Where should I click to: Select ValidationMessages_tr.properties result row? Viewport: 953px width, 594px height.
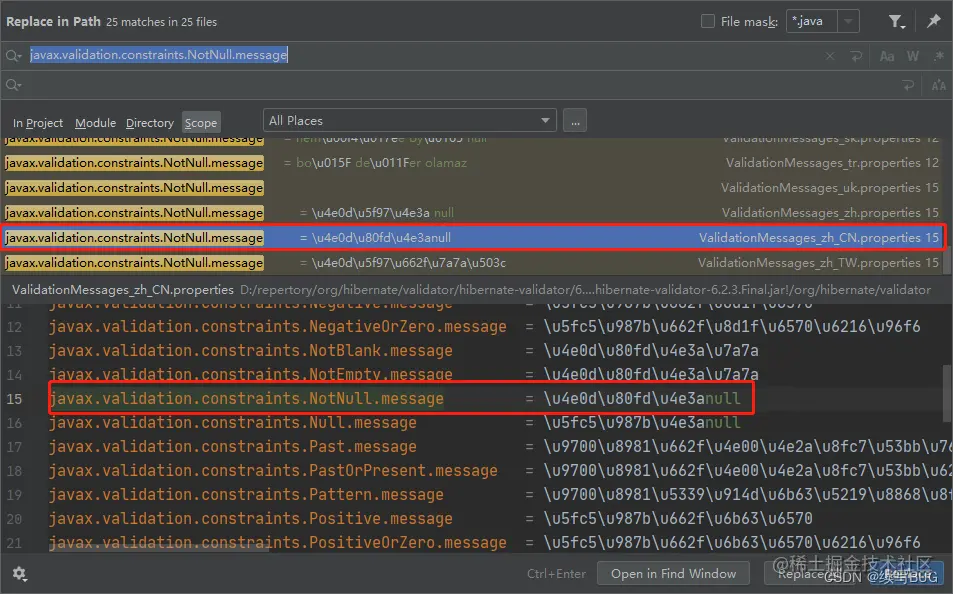click(x=472, y=163)
